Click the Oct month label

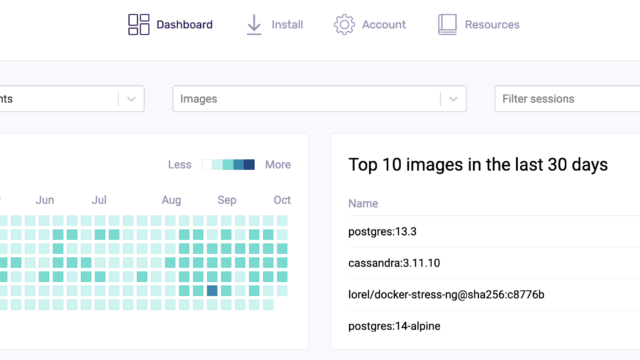(x=282, y=200)
